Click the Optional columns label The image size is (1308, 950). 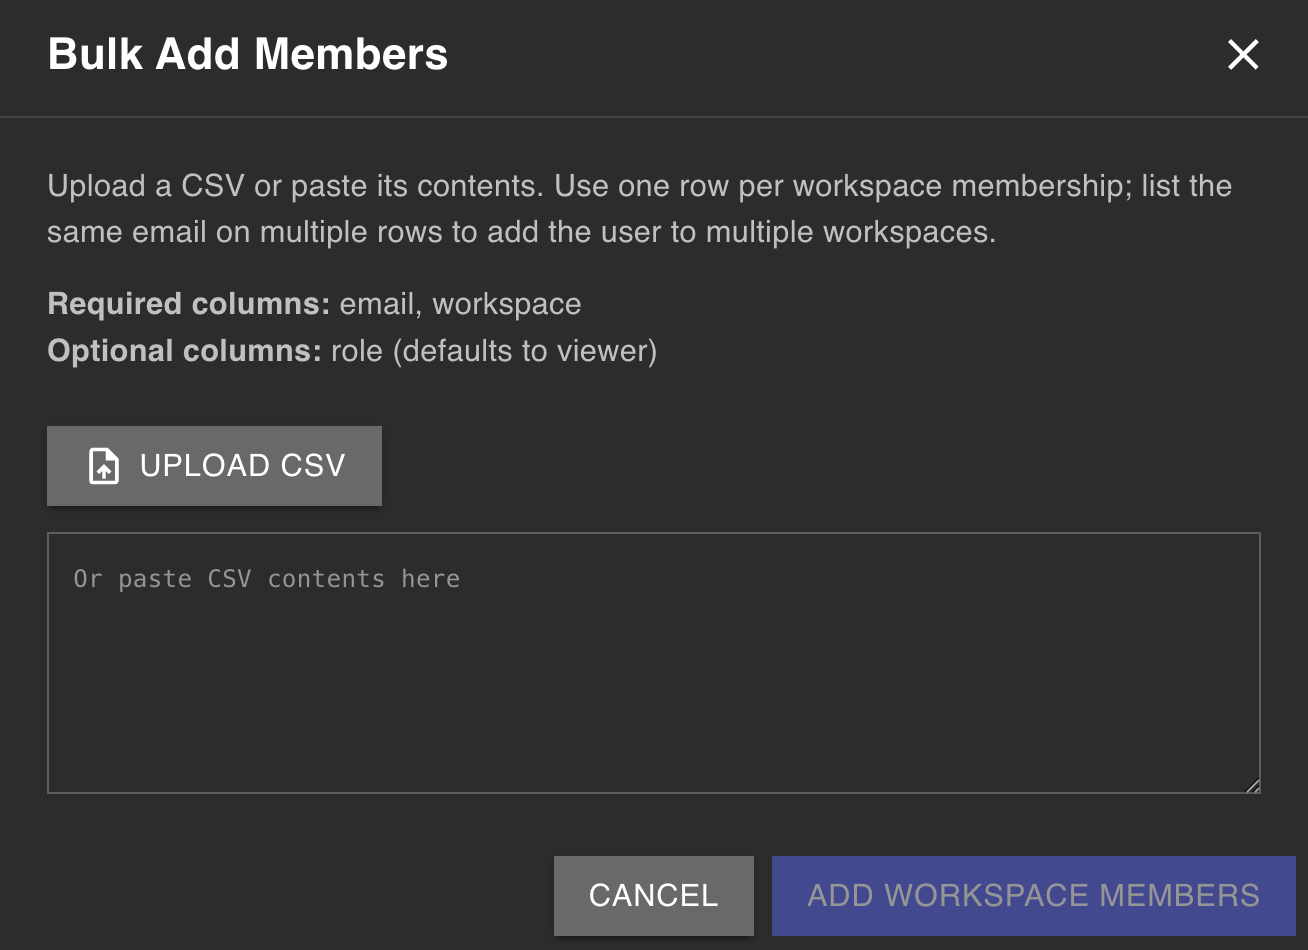tap(185, 351)
